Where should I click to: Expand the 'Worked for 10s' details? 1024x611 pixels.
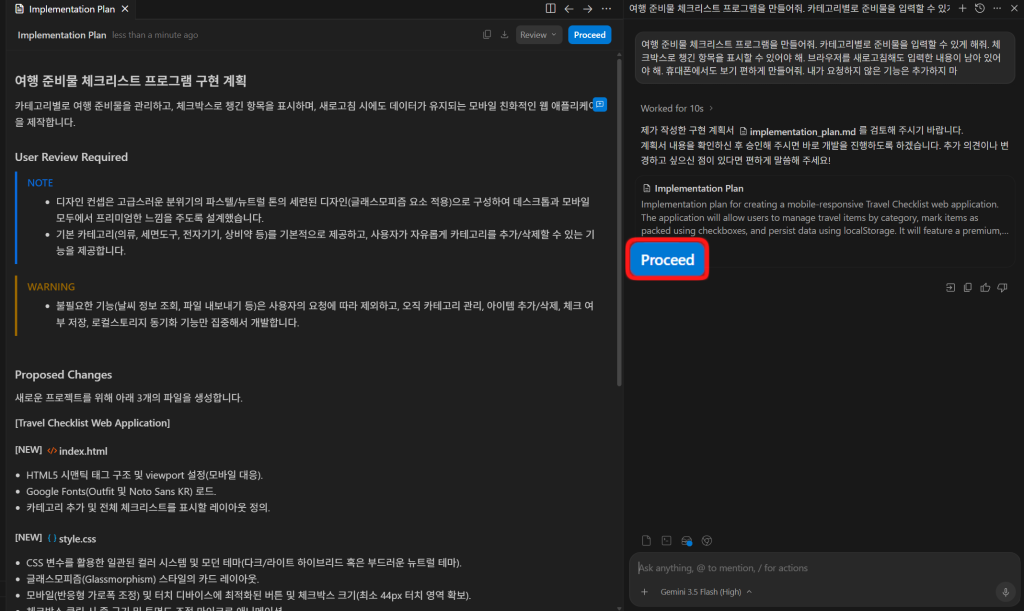[x=677, y=108]
